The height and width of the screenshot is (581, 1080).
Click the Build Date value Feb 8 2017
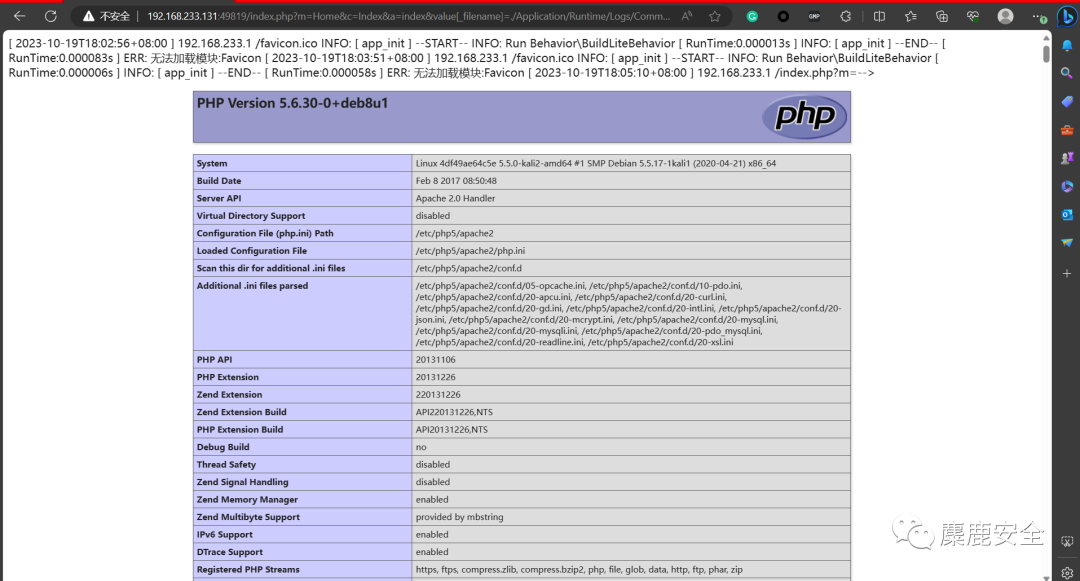[456, 180]
